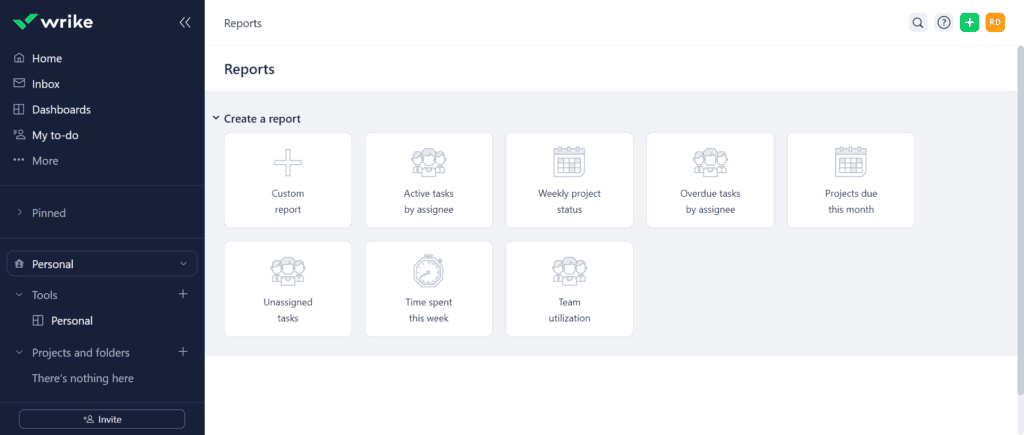Collapse the sidebar with double-chevron icon
The image size is (1024, 435).
click(185, 23)
